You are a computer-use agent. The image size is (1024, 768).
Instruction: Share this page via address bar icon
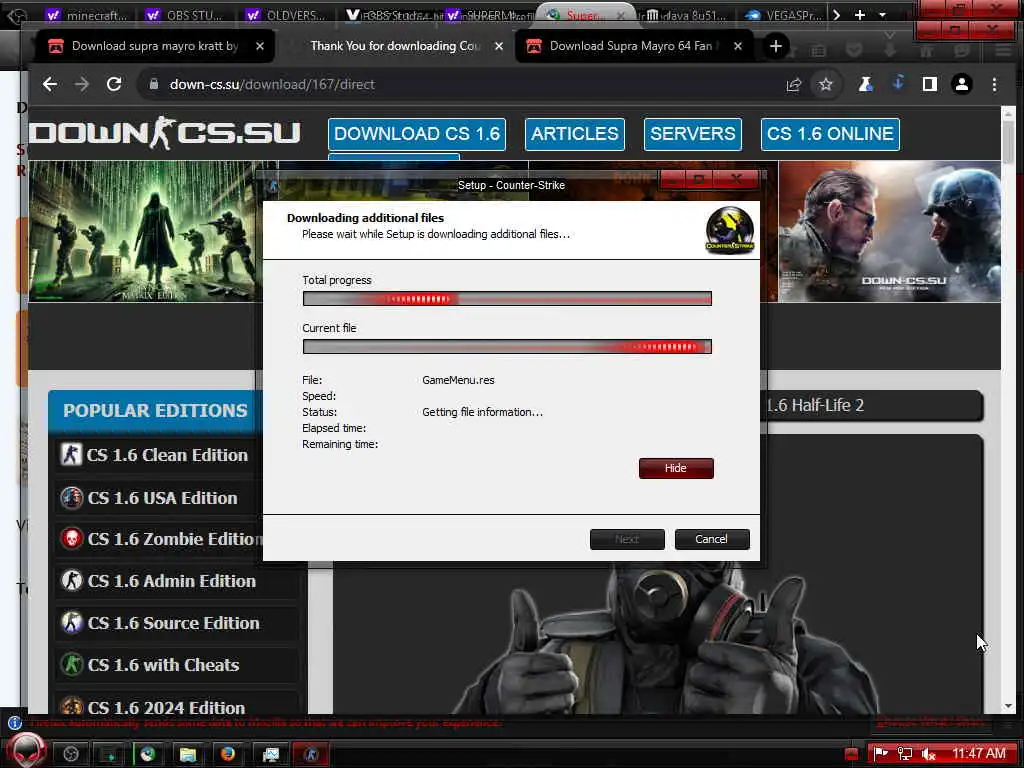(x=793, y=84)
